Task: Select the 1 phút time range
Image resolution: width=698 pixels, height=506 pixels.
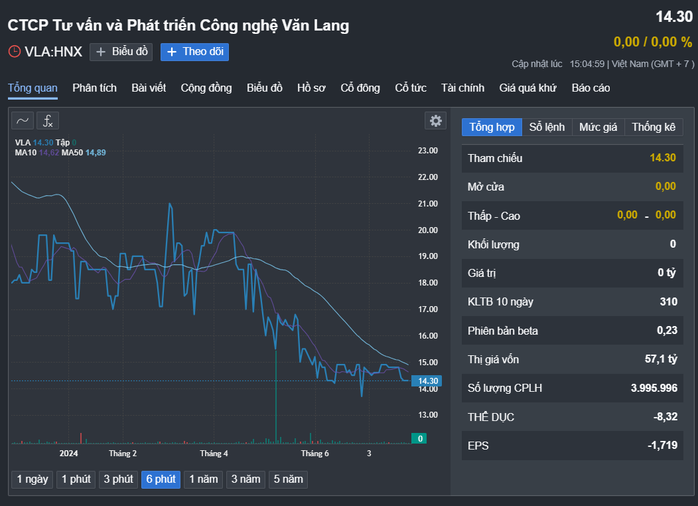Action: (76, 479)
